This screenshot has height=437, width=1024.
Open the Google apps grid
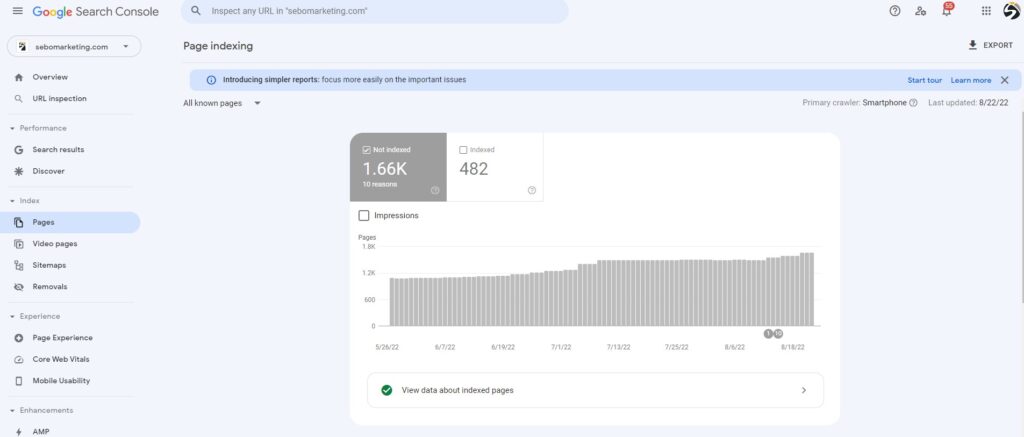click(x=986, y=11)
